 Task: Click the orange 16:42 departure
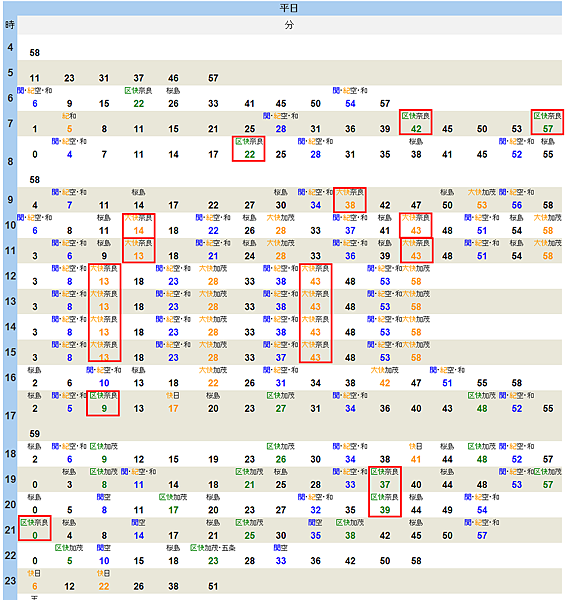(x=385, y=383)
